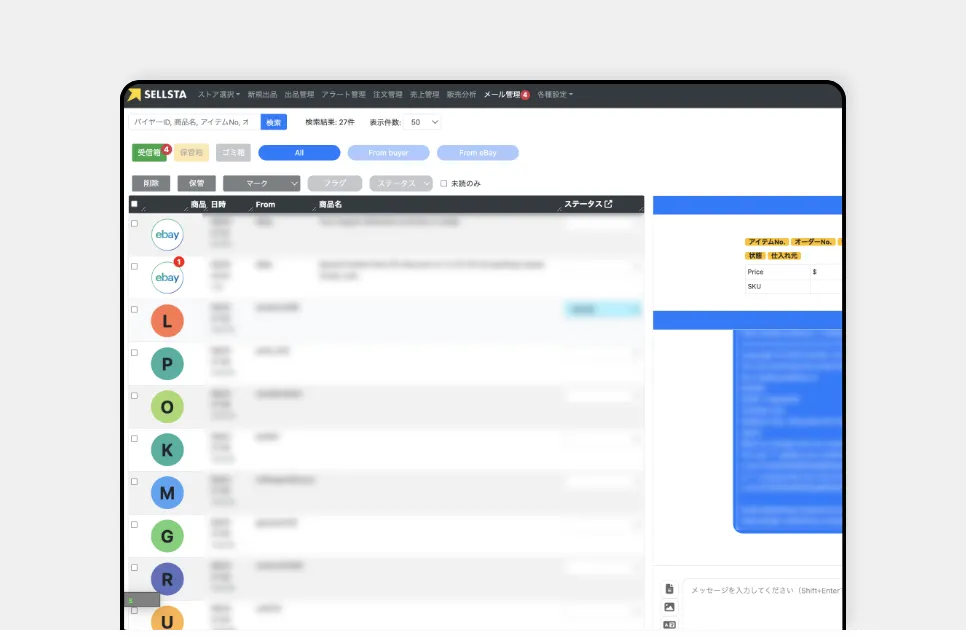Click the blue 検索 button
The height and width of the screenshot is (642, 966).
273,122
